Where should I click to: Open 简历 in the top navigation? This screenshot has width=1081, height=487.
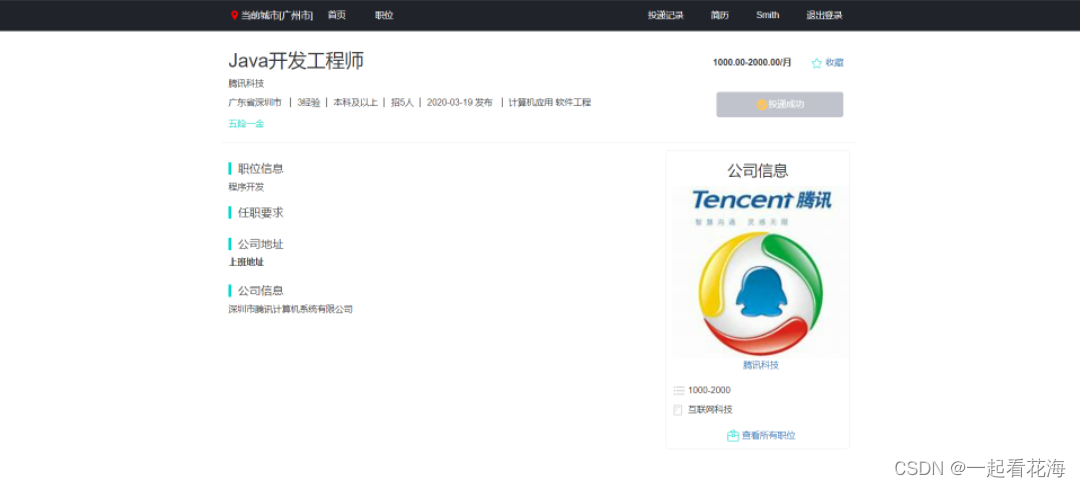click(720, 15)
